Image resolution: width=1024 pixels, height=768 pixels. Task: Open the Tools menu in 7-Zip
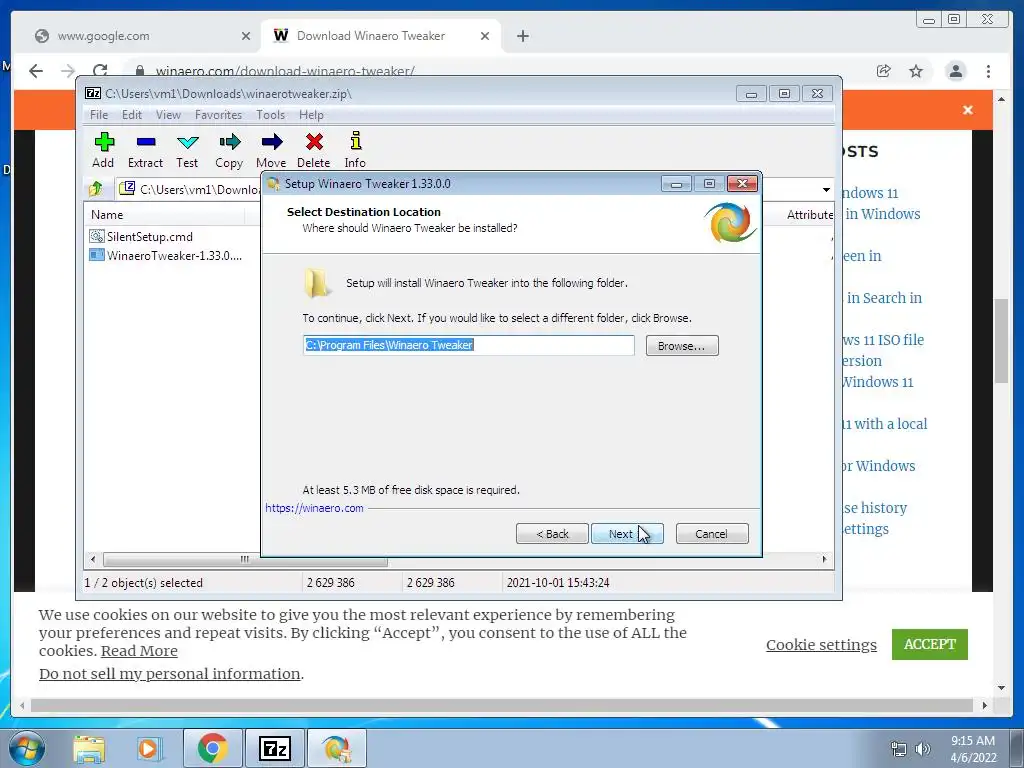[270, 115]
